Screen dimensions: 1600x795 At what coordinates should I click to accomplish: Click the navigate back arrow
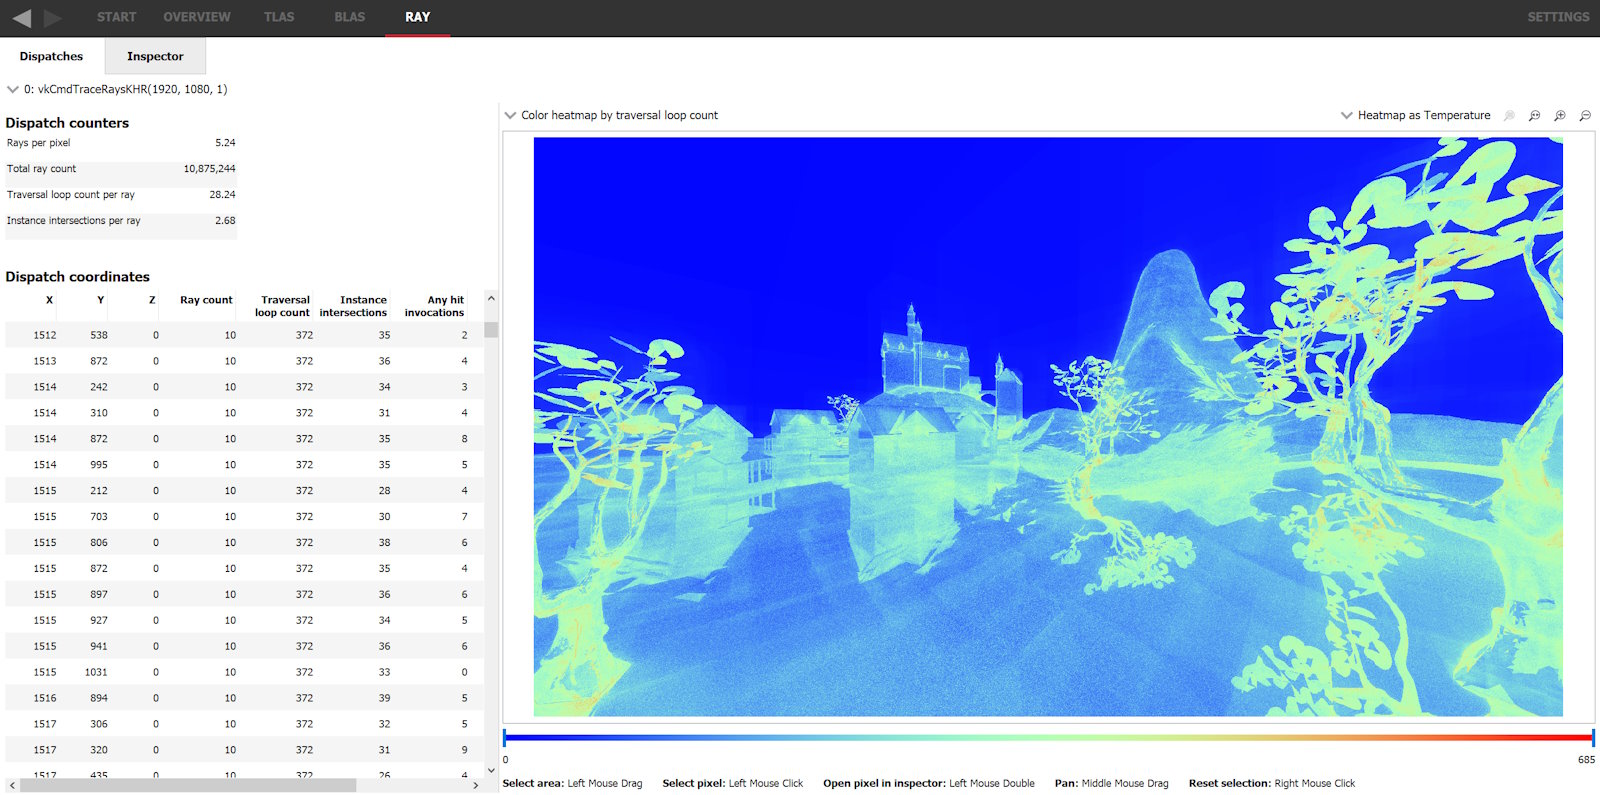point(21,17)
